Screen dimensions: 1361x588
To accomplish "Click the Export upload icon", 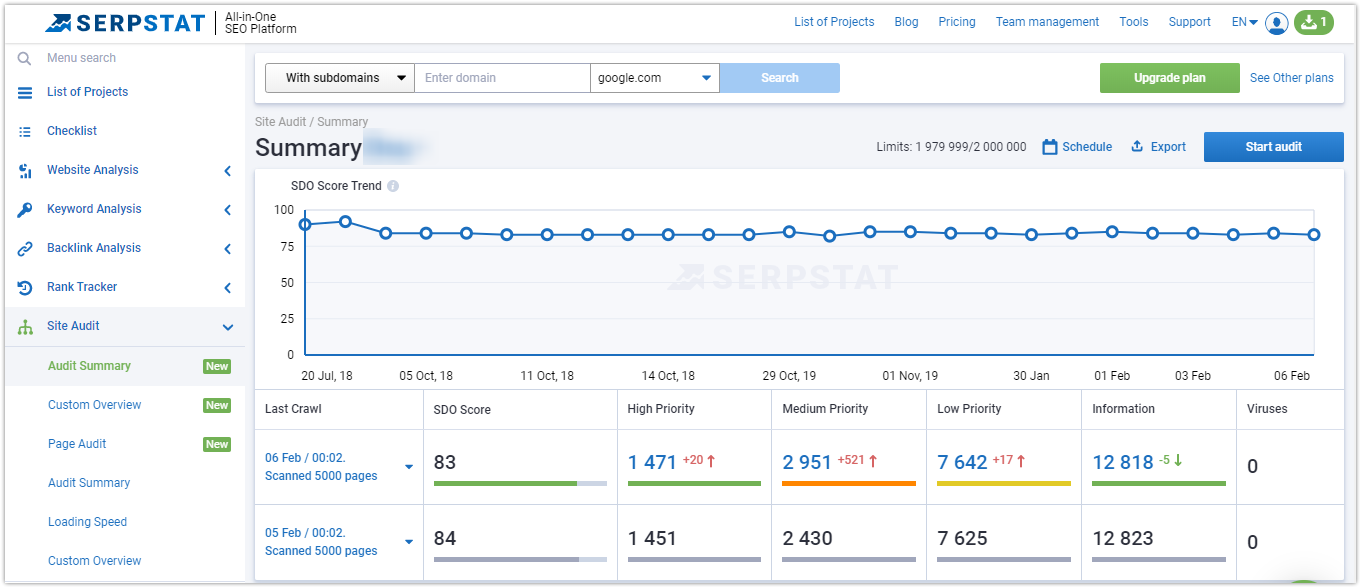I will click(1137, 147).
